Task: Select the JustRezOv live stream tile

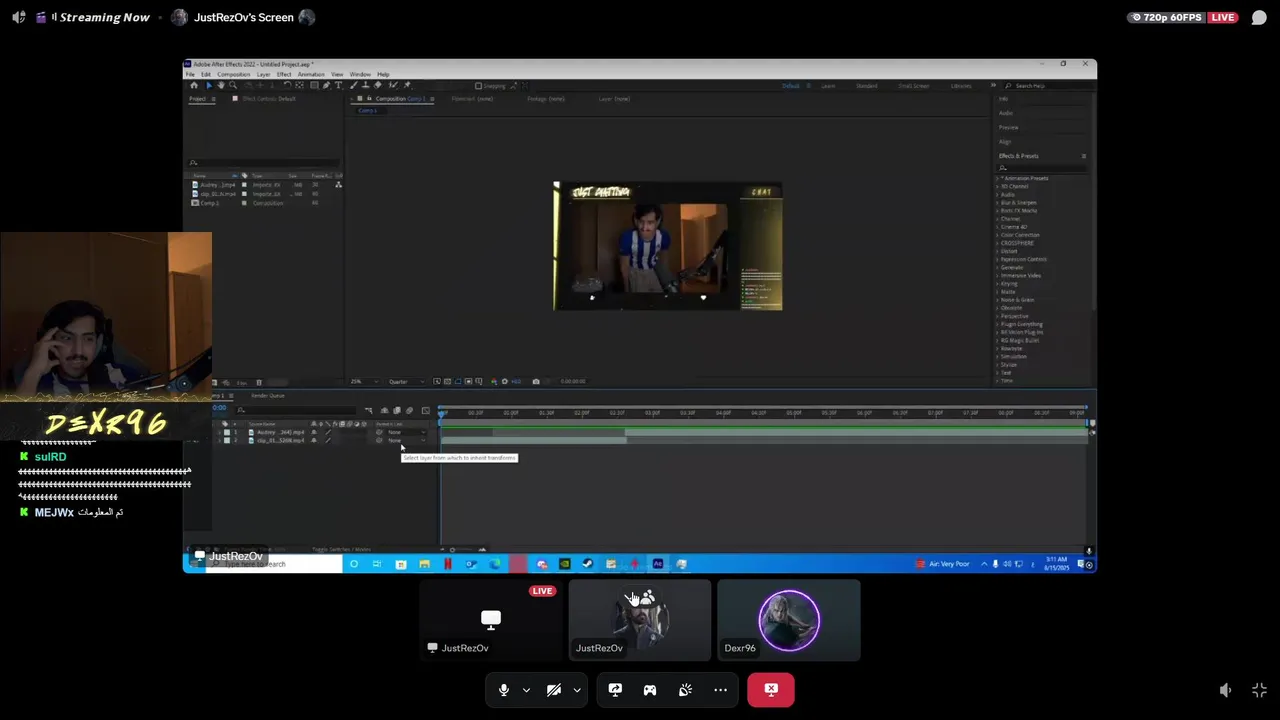Action: (491, 620)
